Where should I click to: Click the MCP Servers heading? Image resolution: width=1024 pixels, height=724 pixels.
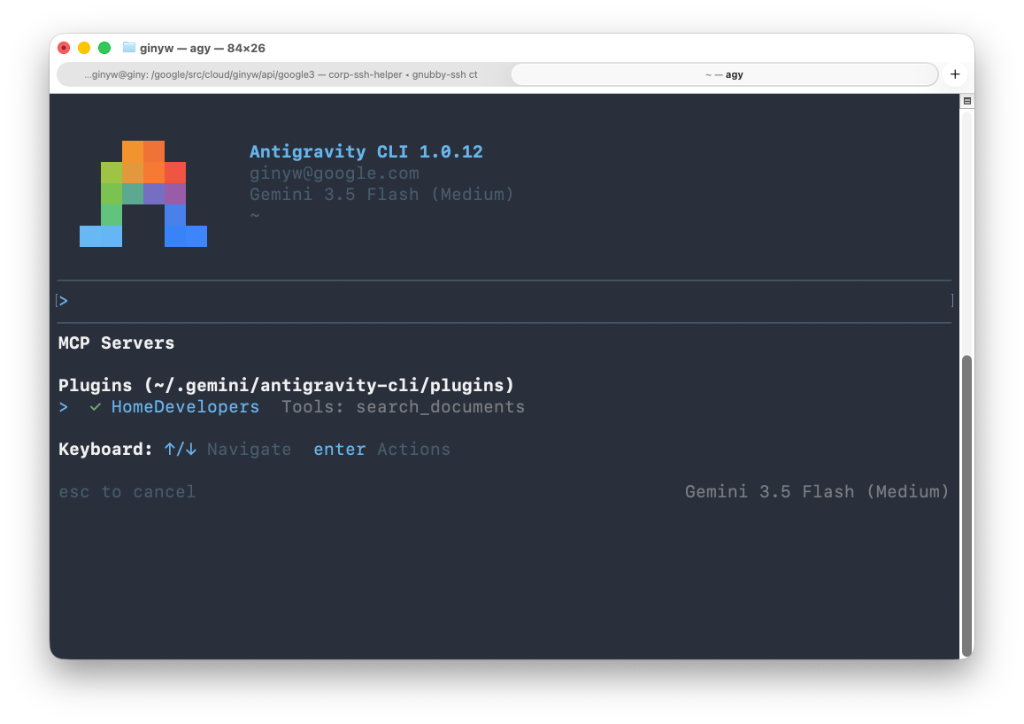(116, 343)
